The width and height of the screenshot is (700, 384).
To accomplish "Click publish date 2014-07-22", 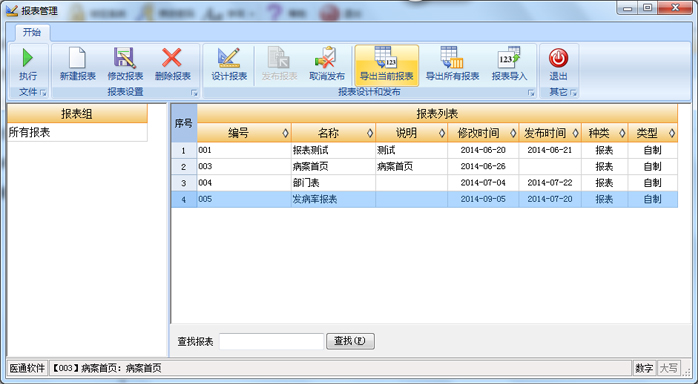I will 550,183.
